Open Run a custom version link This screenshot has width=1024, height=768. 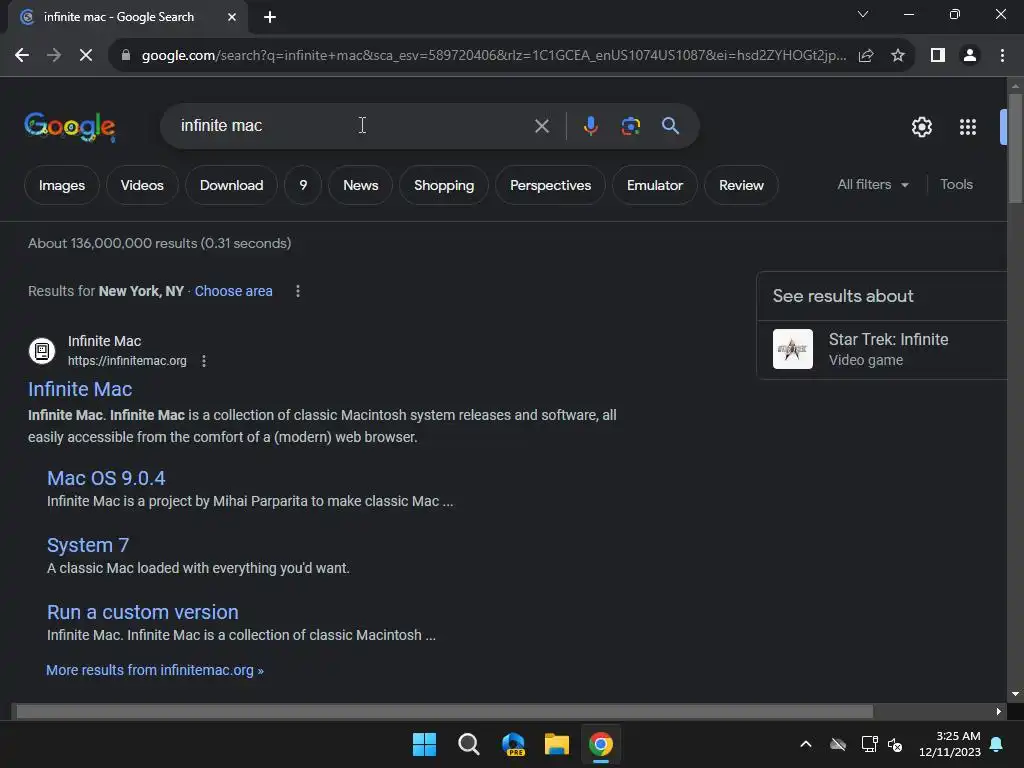[142, 613]
